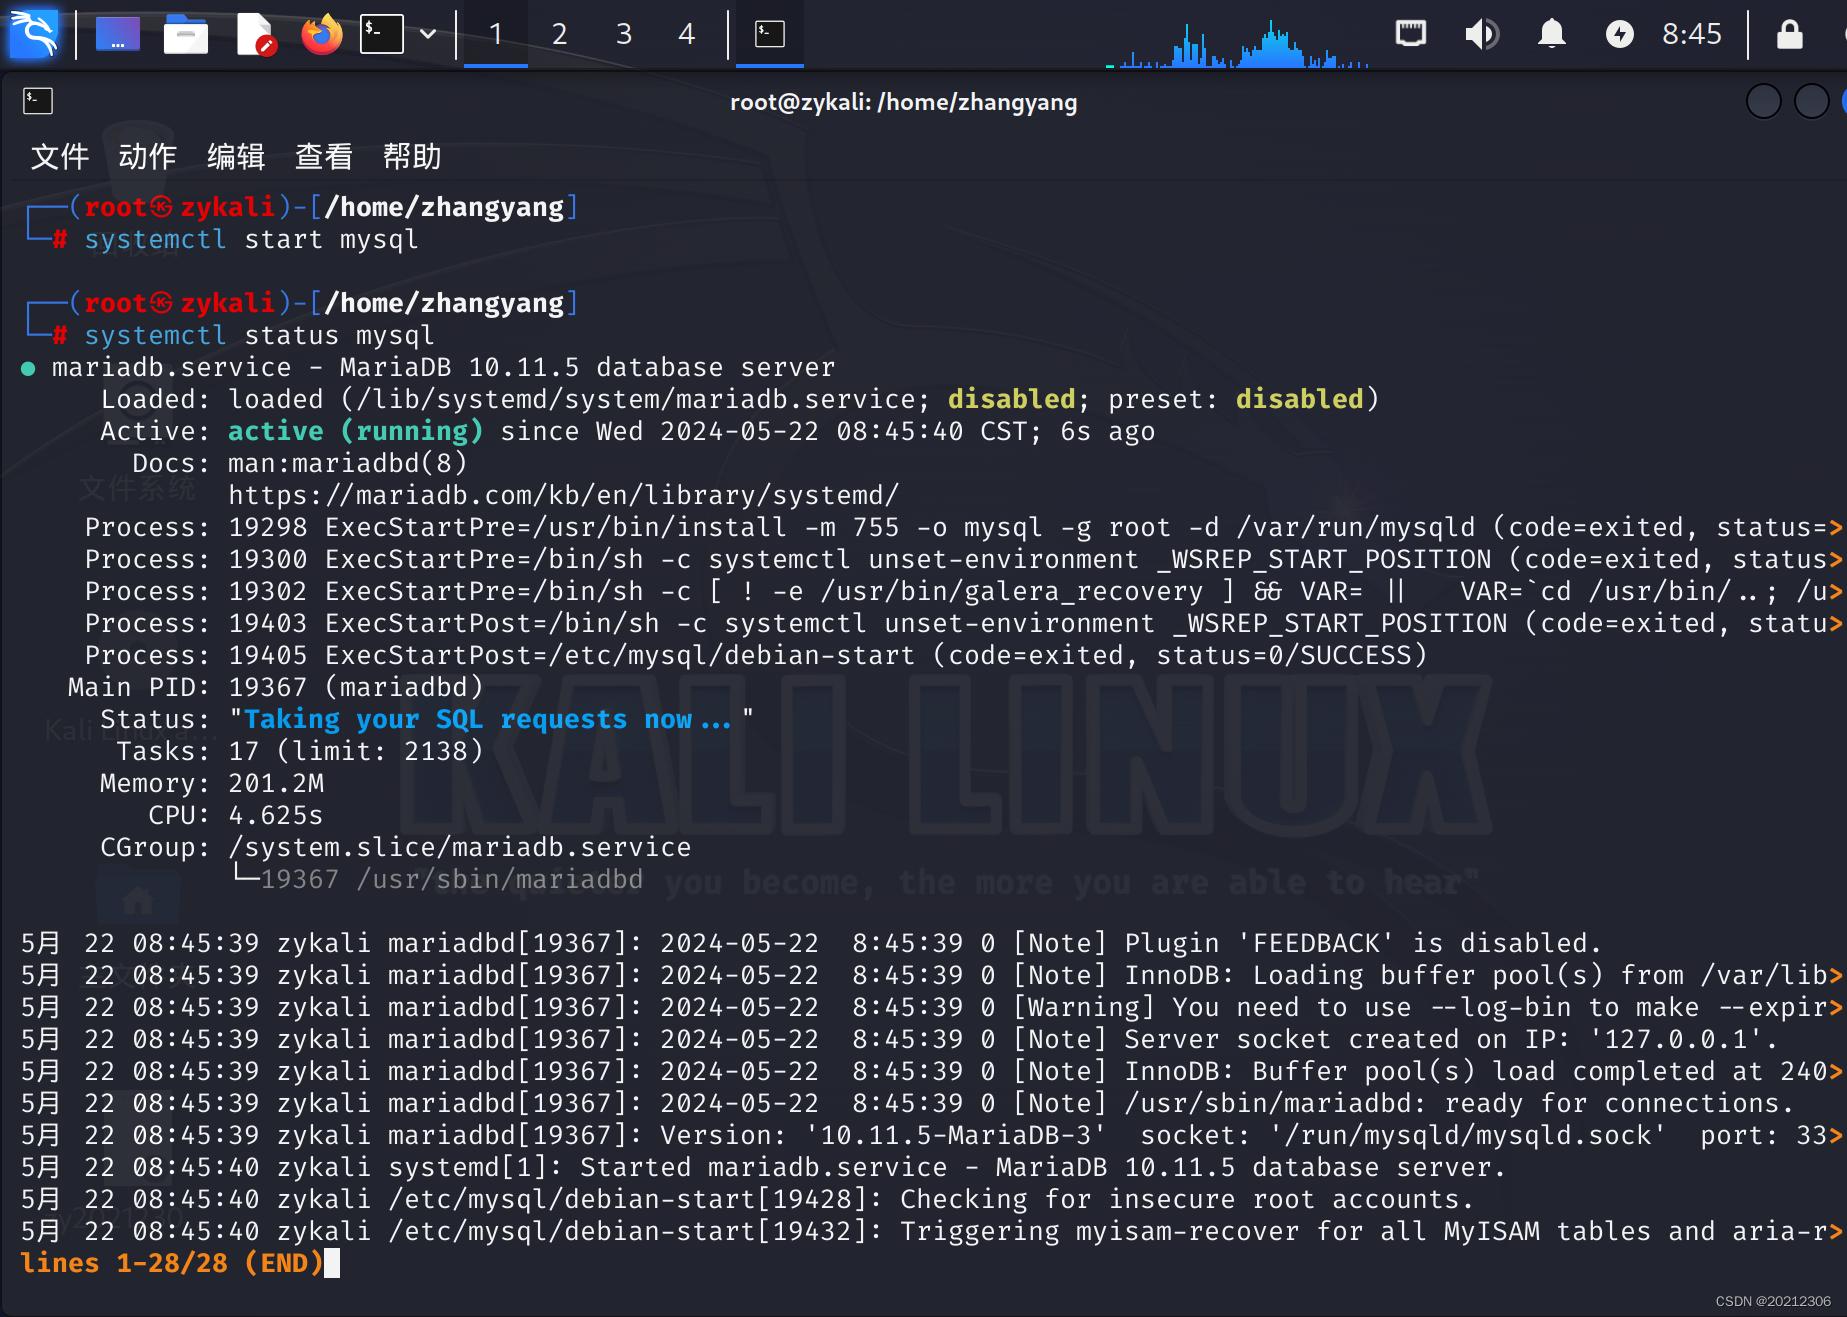Click the terminal window title 'root@zykali: /home/zhangyang'
The width and height of the screenshot is (1847, 1317).
tap(904, 102)
